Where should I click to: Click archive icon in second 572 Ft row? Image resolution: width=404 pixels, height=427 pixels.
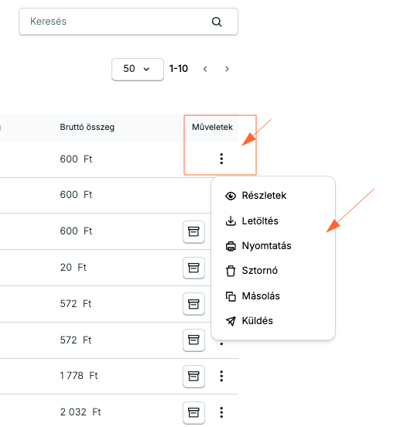194,340
